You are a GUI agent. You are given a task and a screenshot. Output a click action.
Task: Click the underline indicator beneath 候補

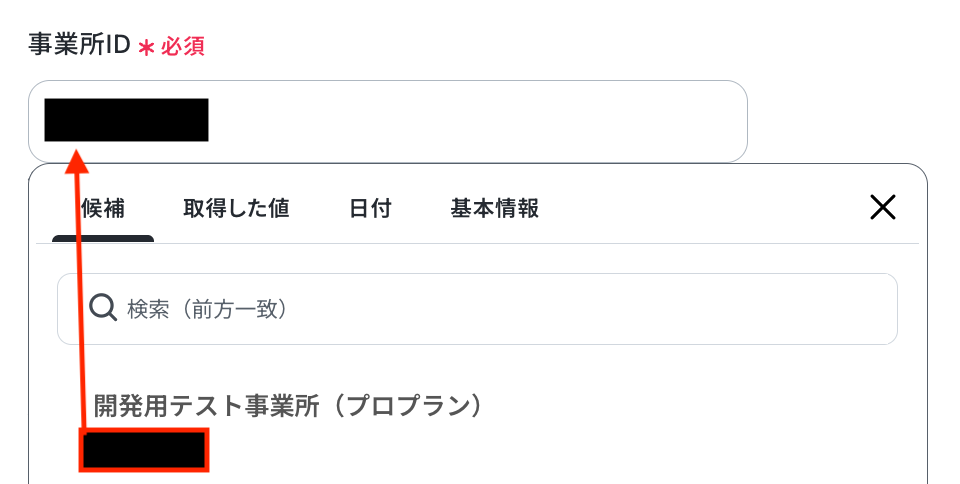coord(103,239)
